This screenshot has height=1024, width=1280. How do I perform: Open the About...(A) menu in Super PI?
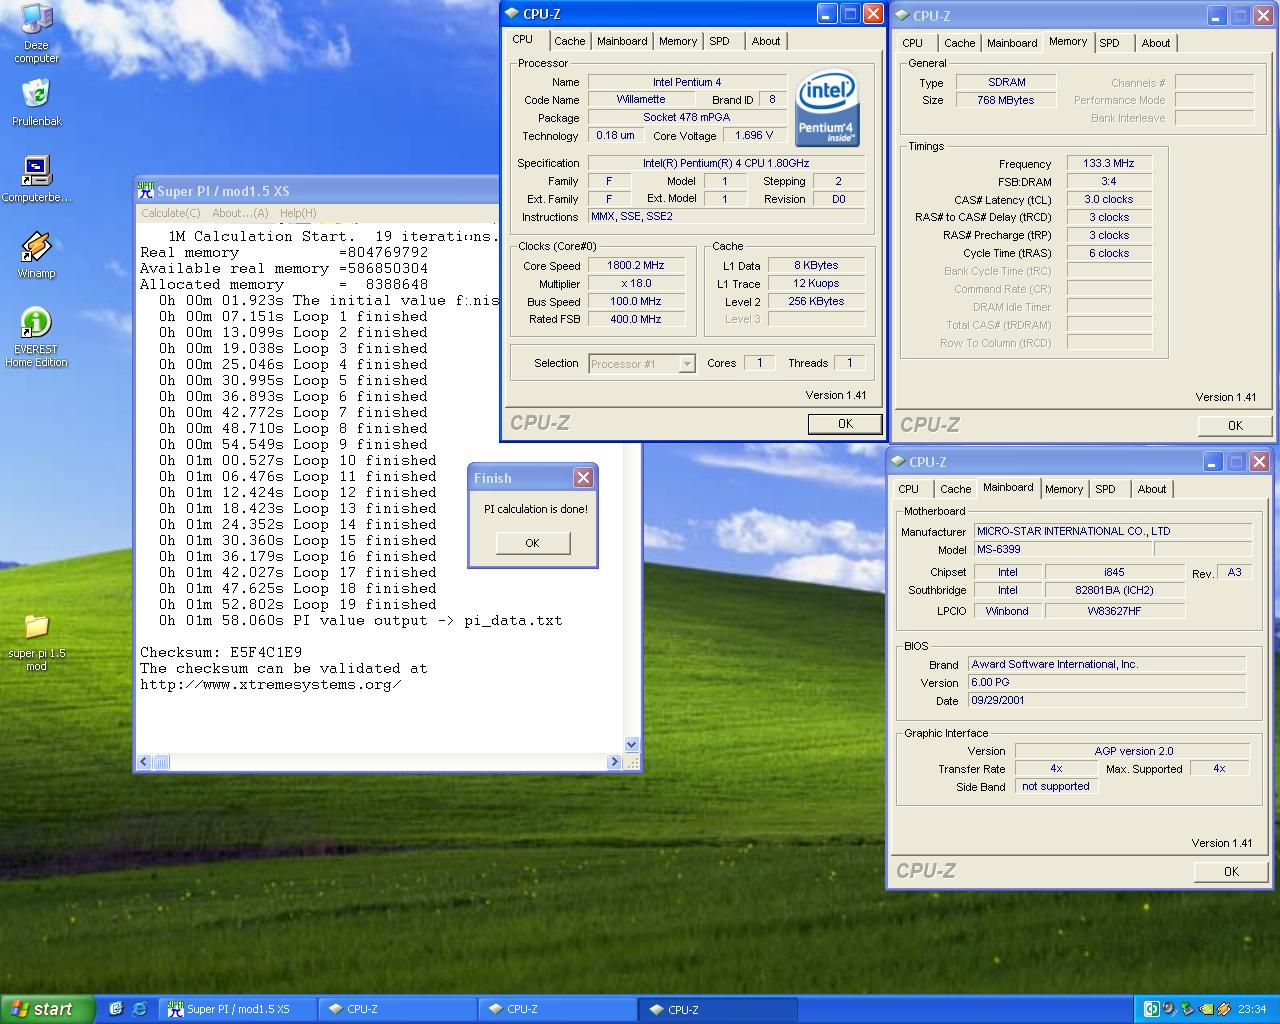pos(240,213)
